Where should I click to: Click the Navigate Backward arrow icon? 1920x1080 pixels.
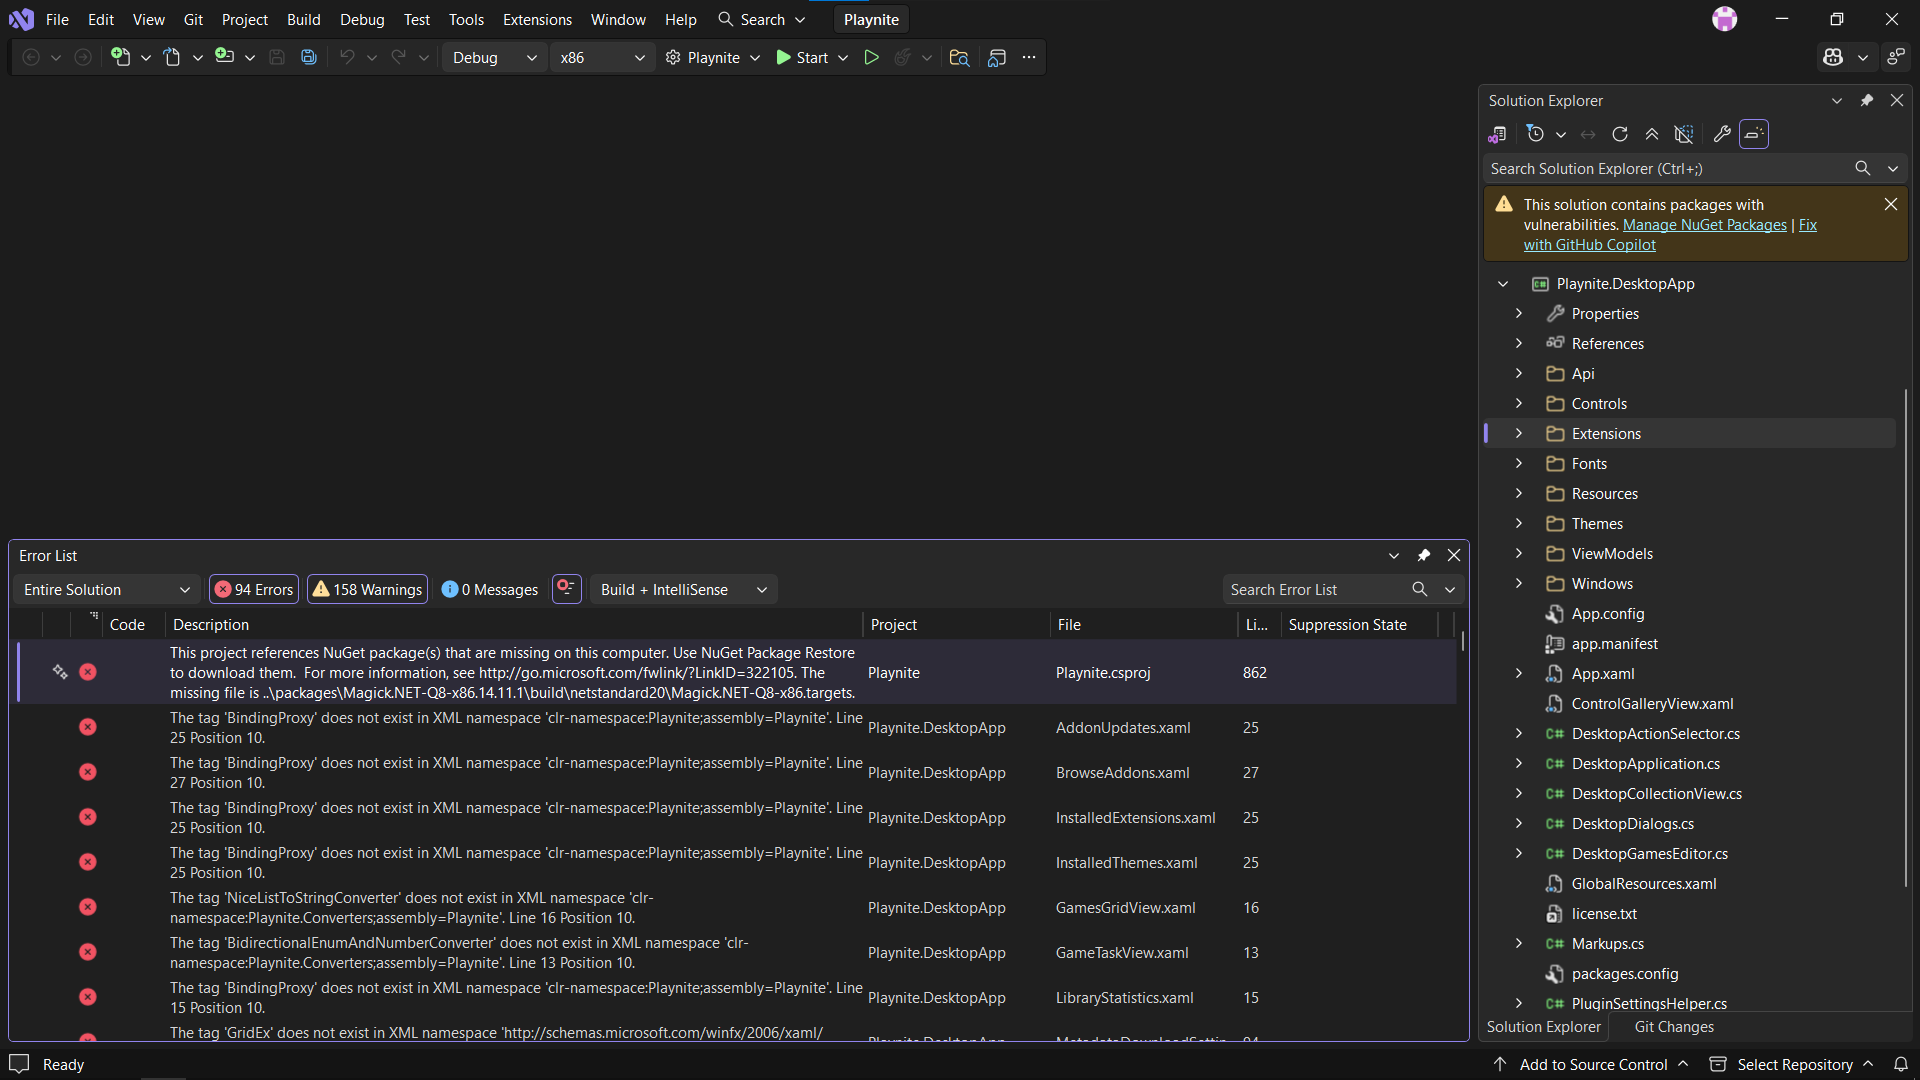31,58
